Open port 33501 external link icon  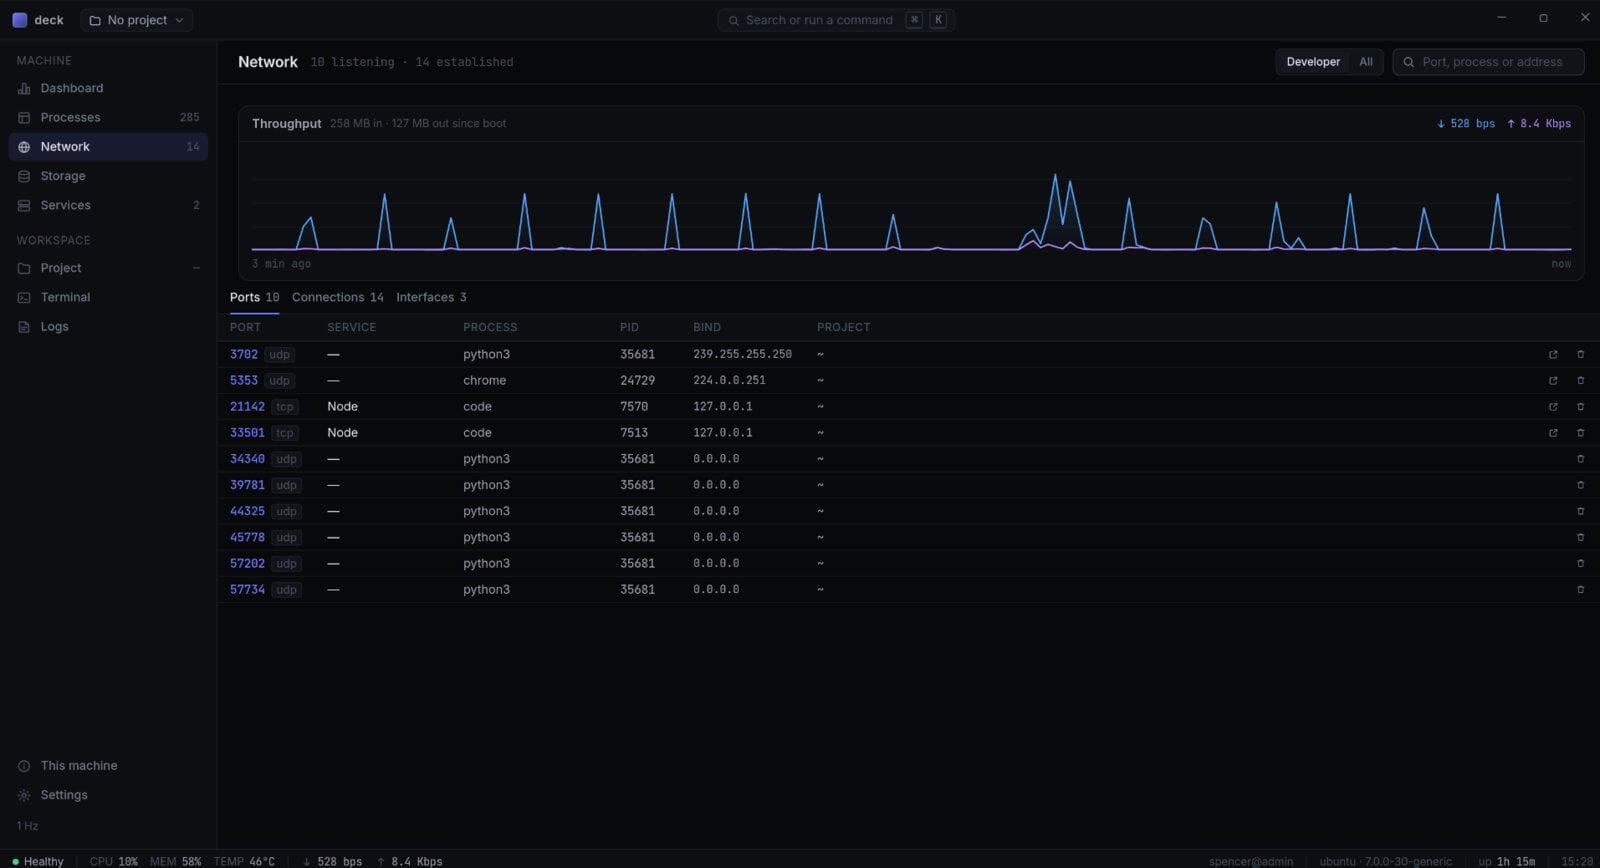1553,433
